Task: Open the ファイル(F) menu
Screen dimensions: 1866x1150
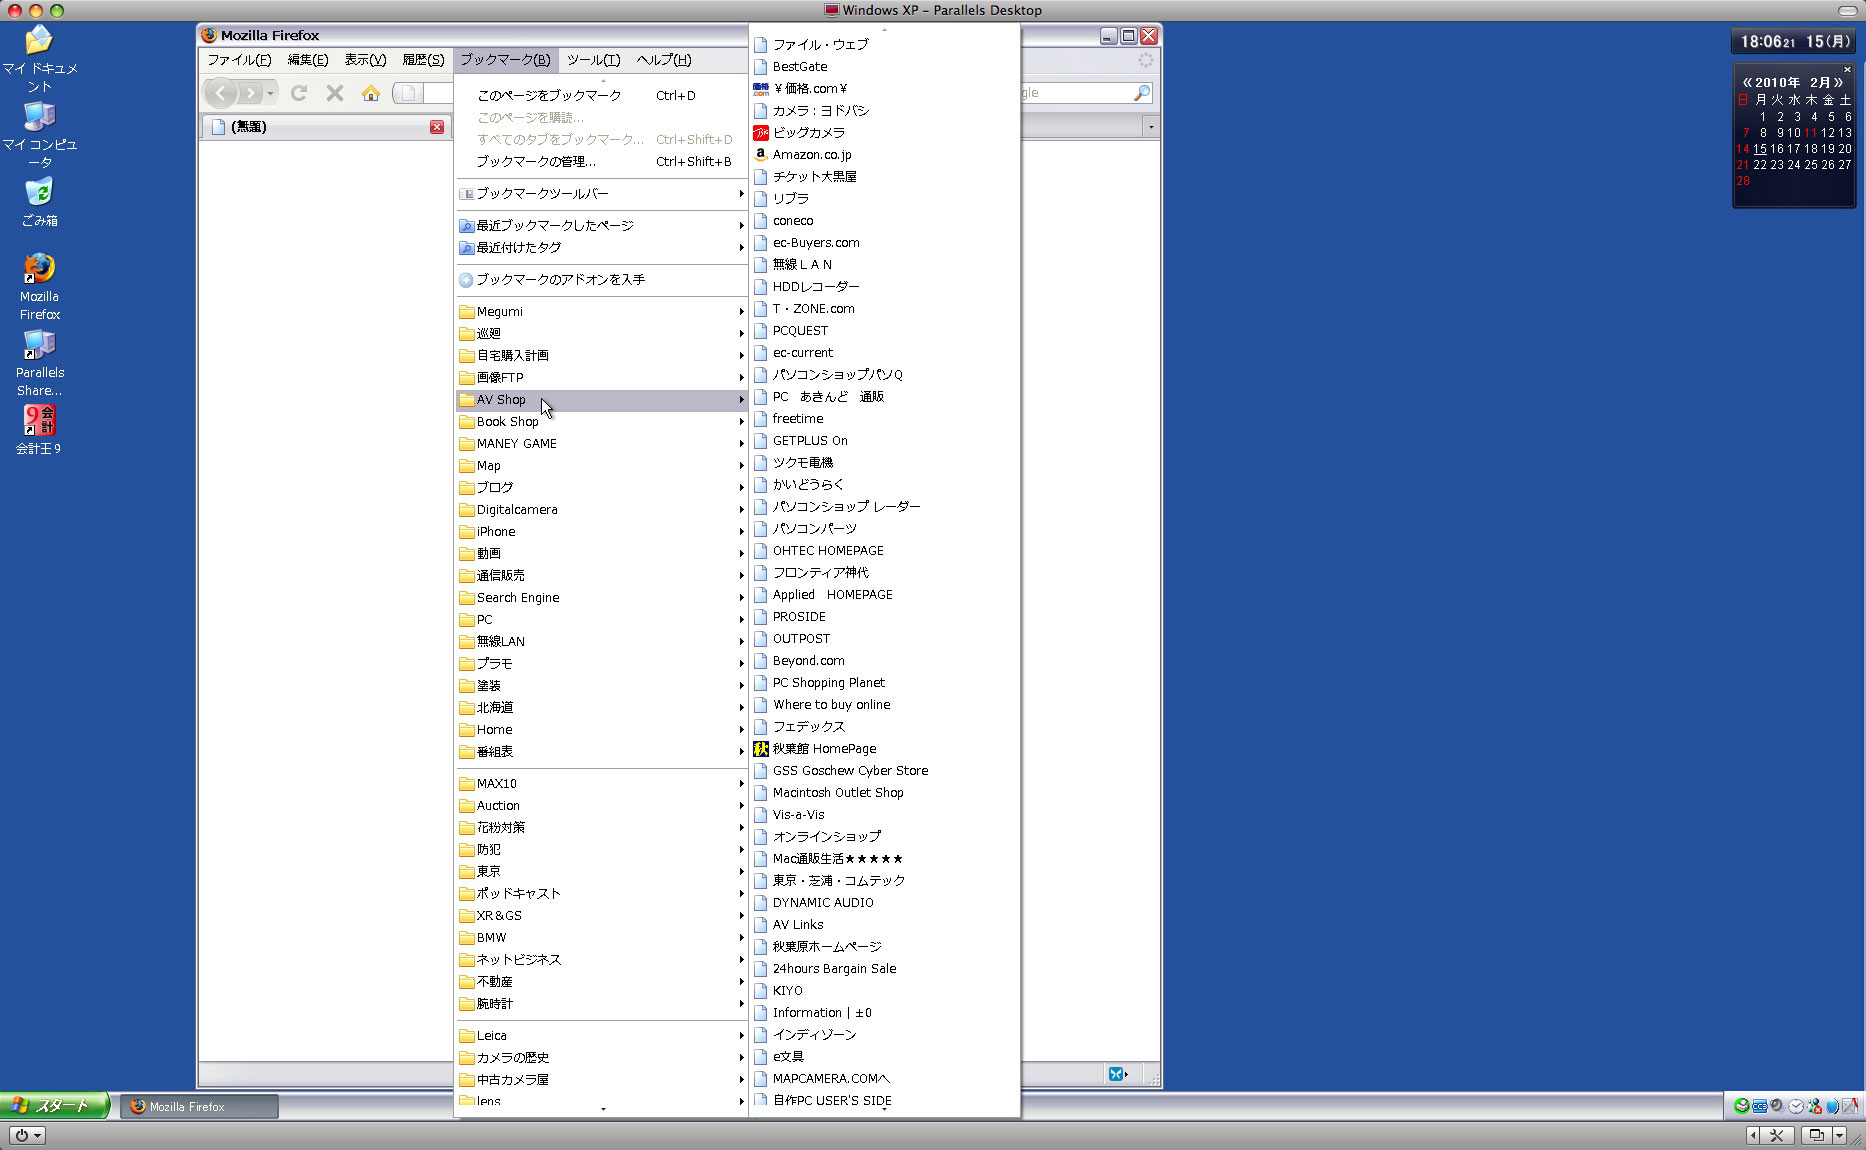Action: pos(239,60)
